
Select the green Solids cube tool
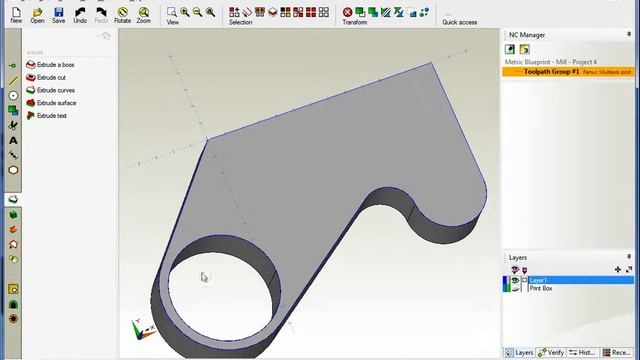click(13, 215)
